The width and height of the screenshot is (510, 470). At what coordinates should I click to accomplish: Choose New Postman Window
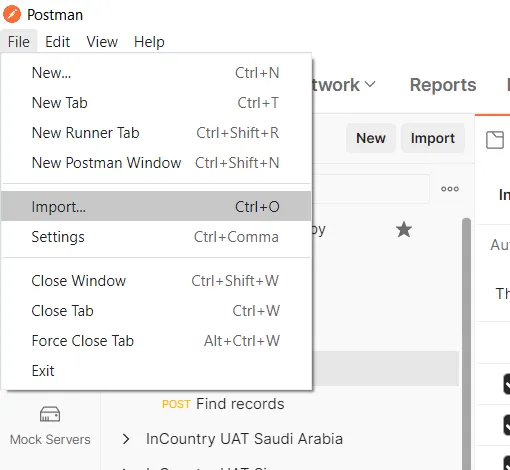pyautogui.click(x=156, y=163)
